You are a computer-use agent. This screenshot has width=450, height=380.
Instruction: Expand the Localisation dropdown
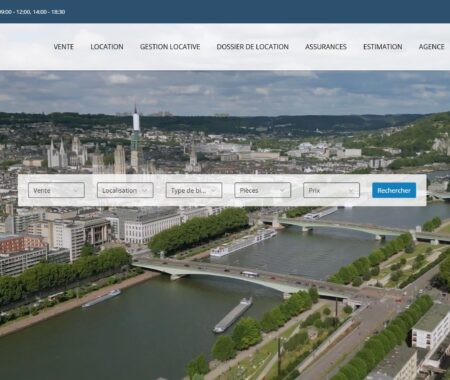[125, 190]
